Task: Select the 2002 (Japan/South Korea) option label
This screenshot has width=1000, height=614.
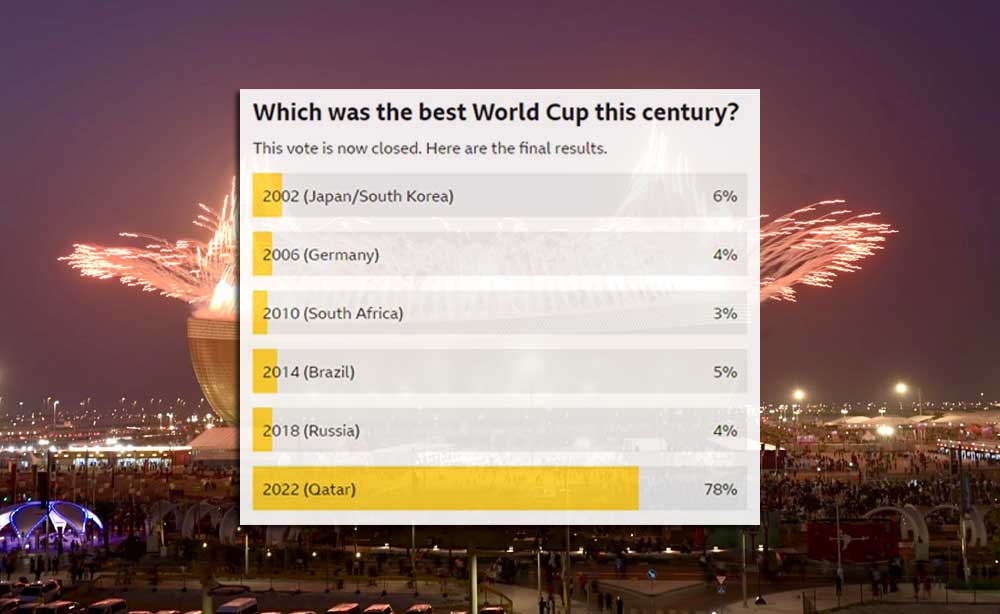Action: [358, 196]
